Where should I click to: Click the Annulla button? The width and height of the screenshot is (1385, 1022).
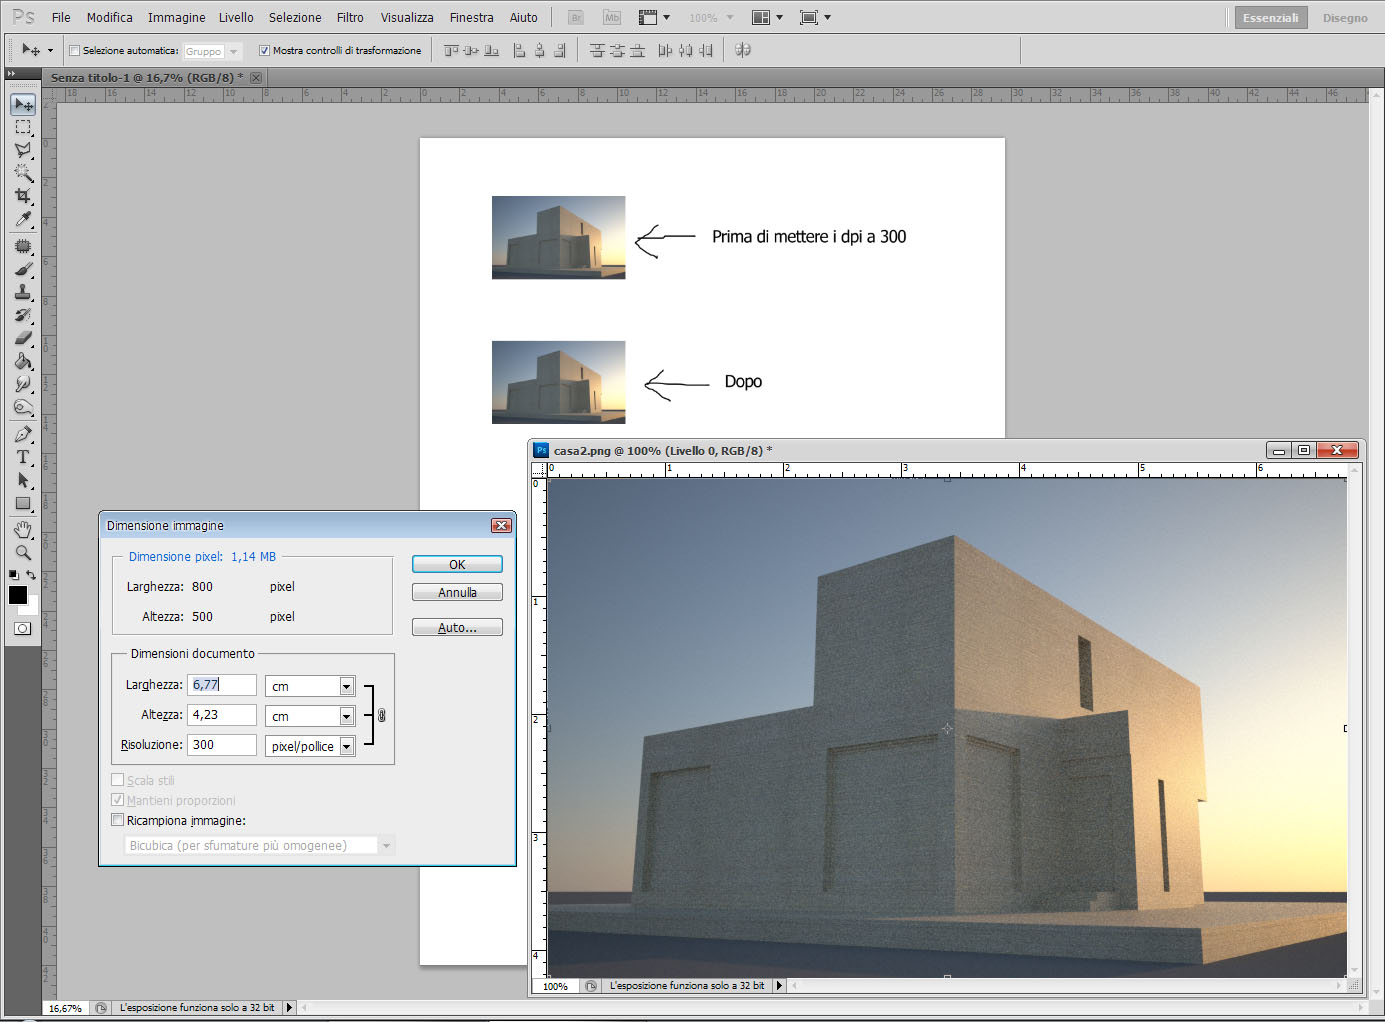pyautogui.click(x=457, y=592)
